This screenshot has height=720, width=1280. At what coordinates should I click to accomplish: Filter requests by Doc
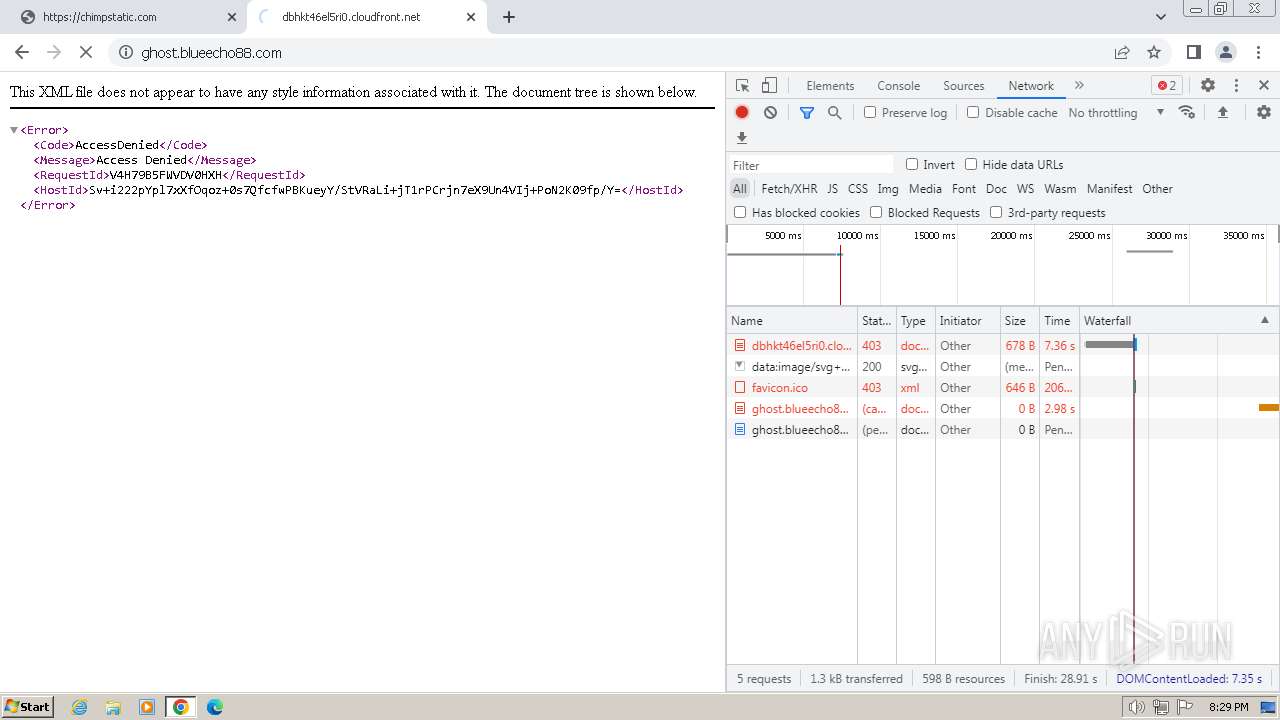pos(996,188)
